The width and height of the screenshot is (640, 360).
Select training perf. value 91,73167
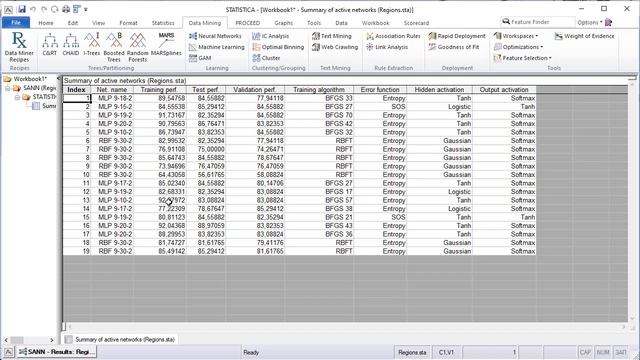coord(160,115)
